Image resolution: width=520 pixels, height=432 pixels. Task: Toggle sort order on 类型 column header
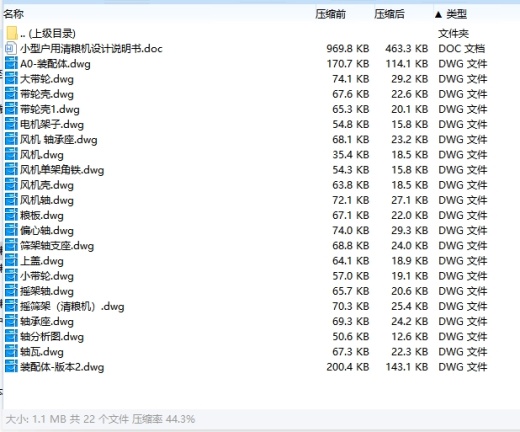pos(456,14)
